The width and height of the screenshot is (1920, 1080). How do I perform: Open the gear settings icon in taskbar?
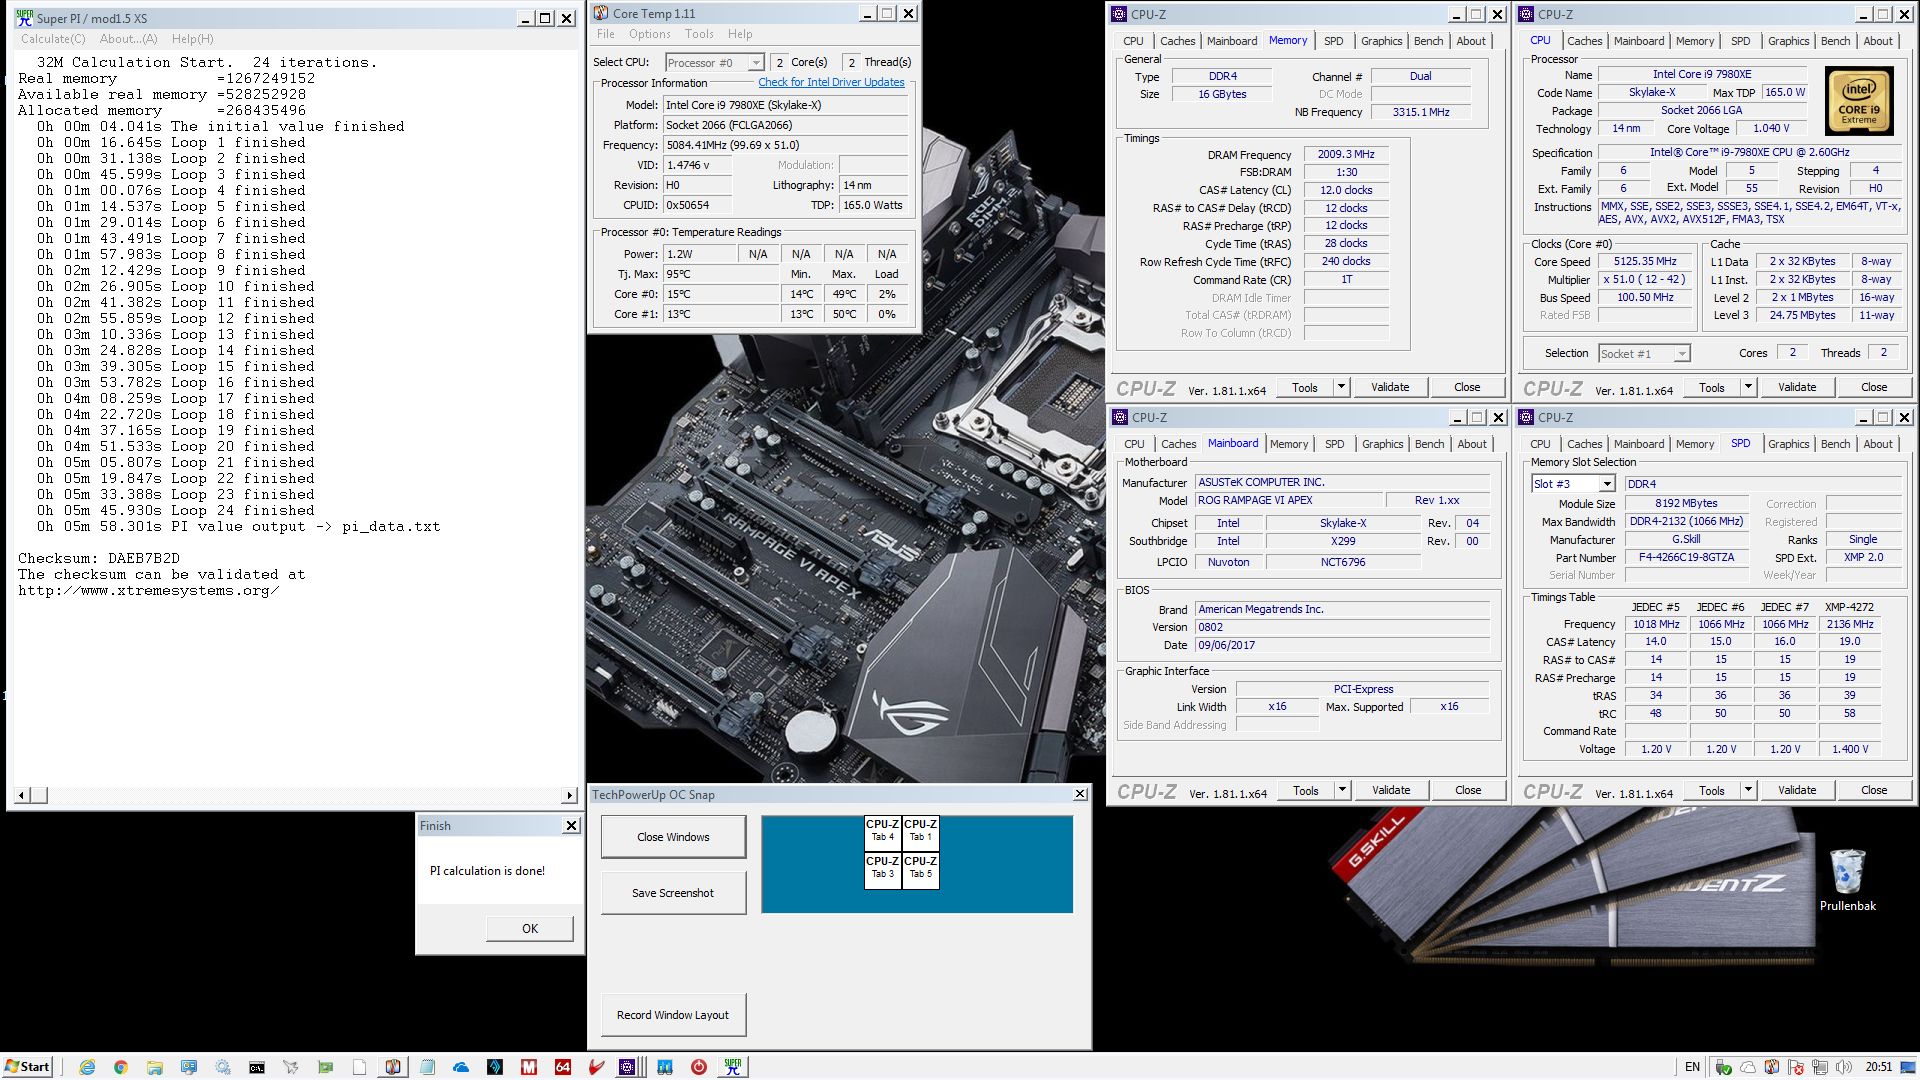tap(222, 1067)
